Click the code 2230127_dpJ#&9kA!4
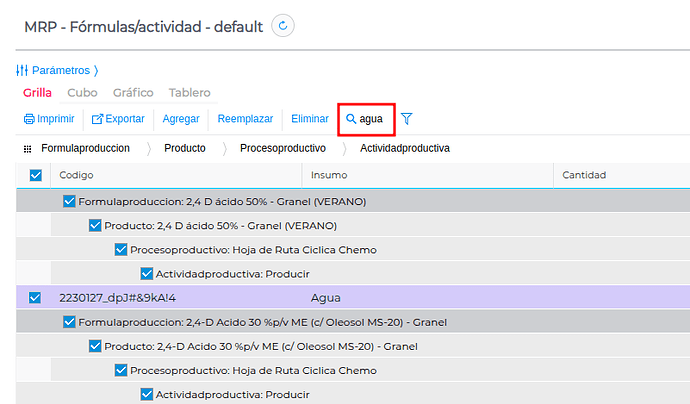The image size is (690, 404). click(117, 298)
